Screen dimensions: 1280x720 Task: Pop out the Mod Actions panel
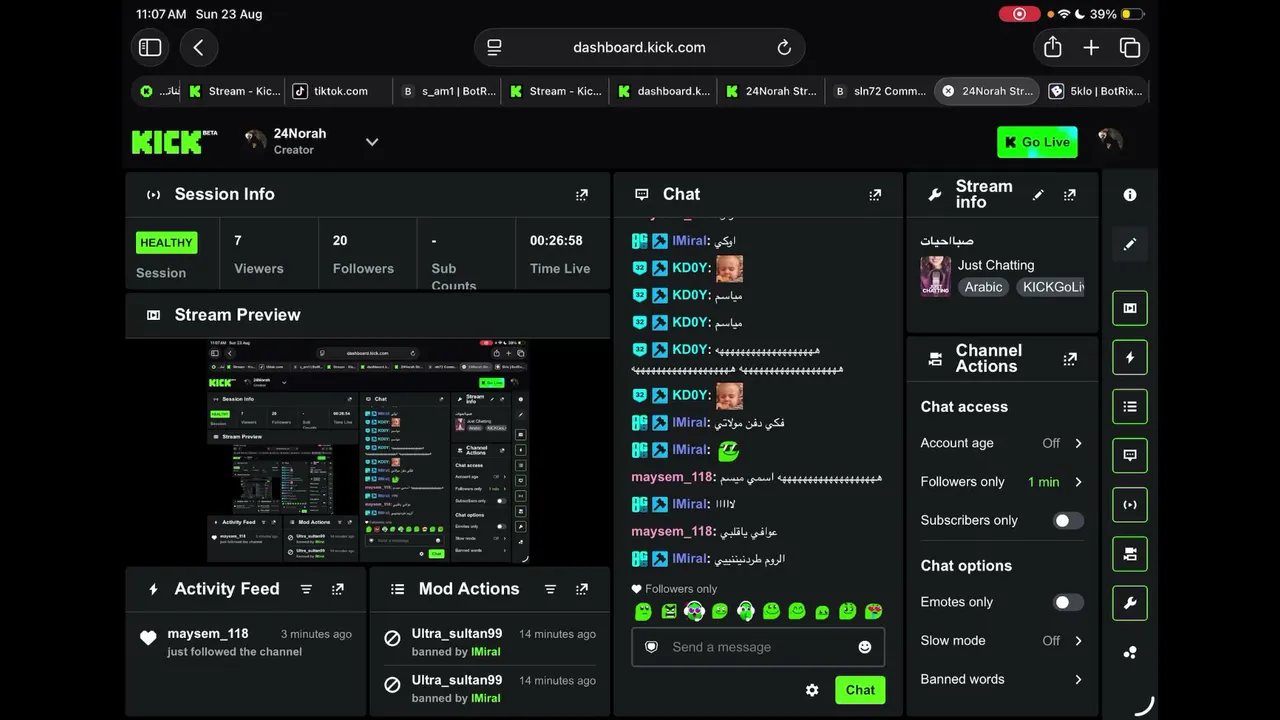[x=582, y=590]
